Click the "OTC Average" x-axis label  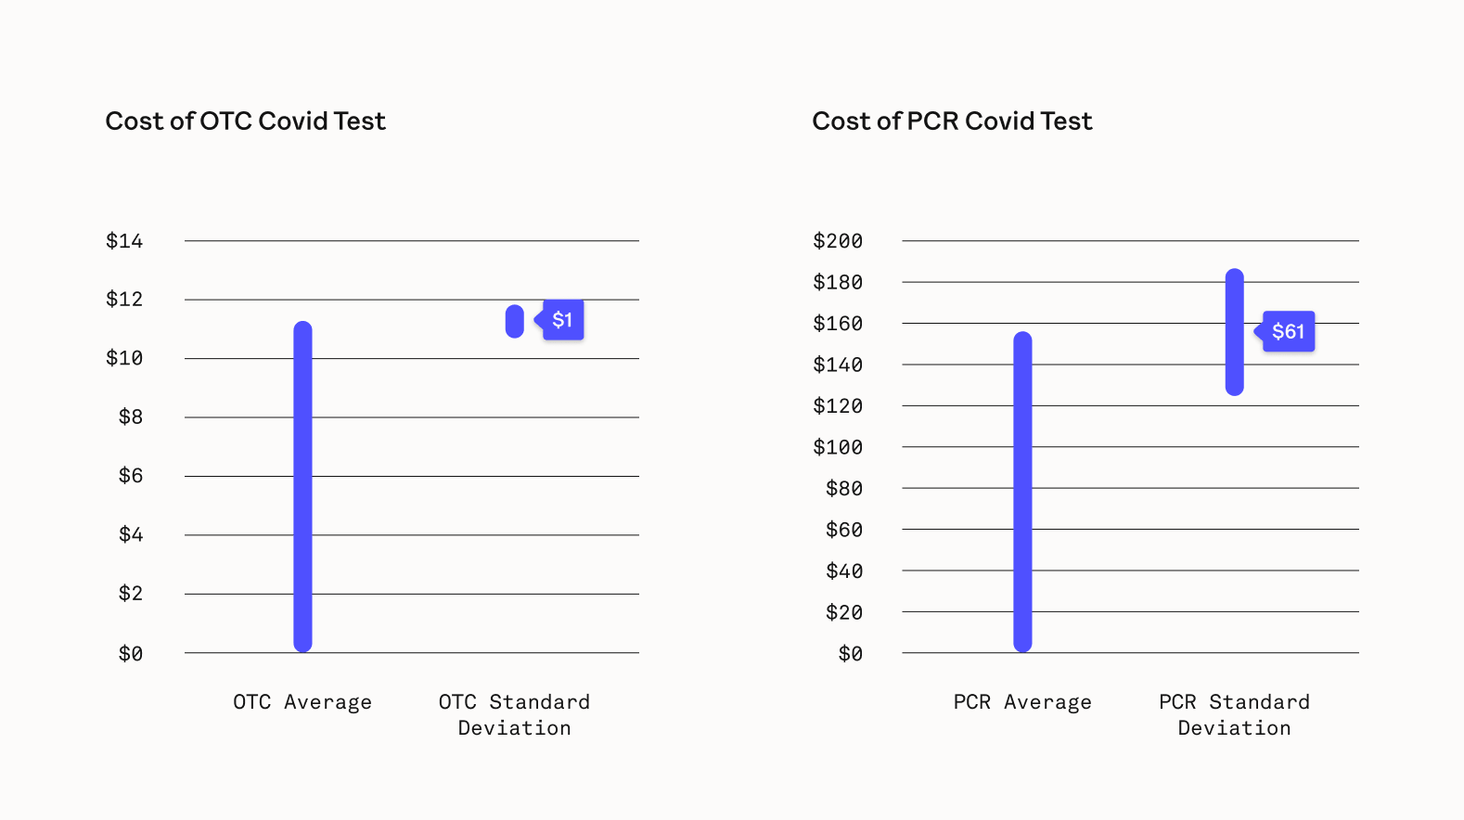coord(302,702)
